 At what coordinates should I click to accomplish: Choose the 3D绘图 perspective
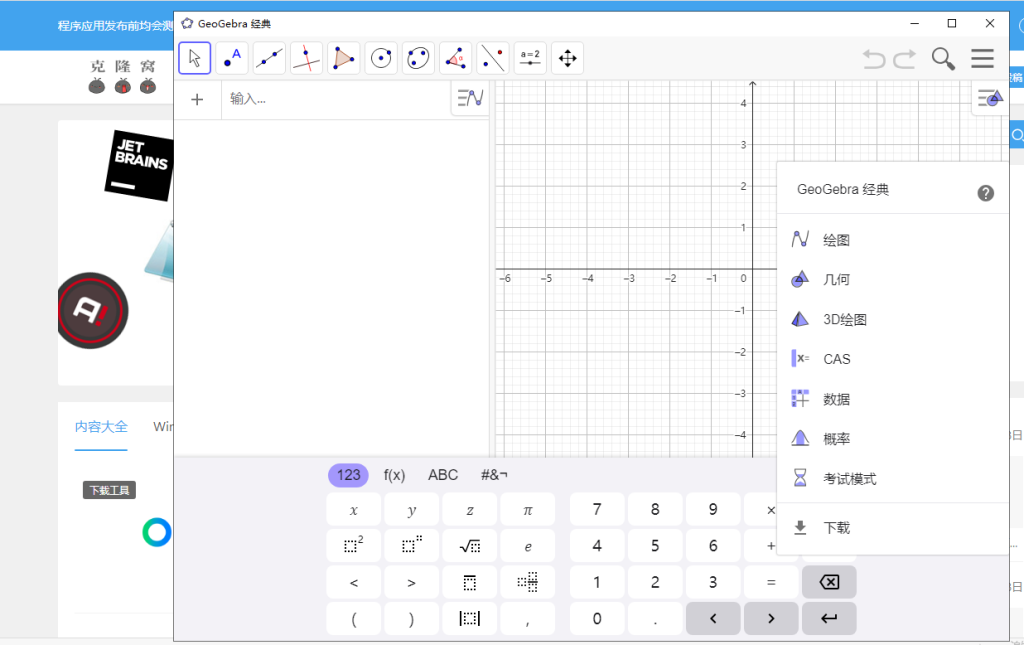coord(893,320)
